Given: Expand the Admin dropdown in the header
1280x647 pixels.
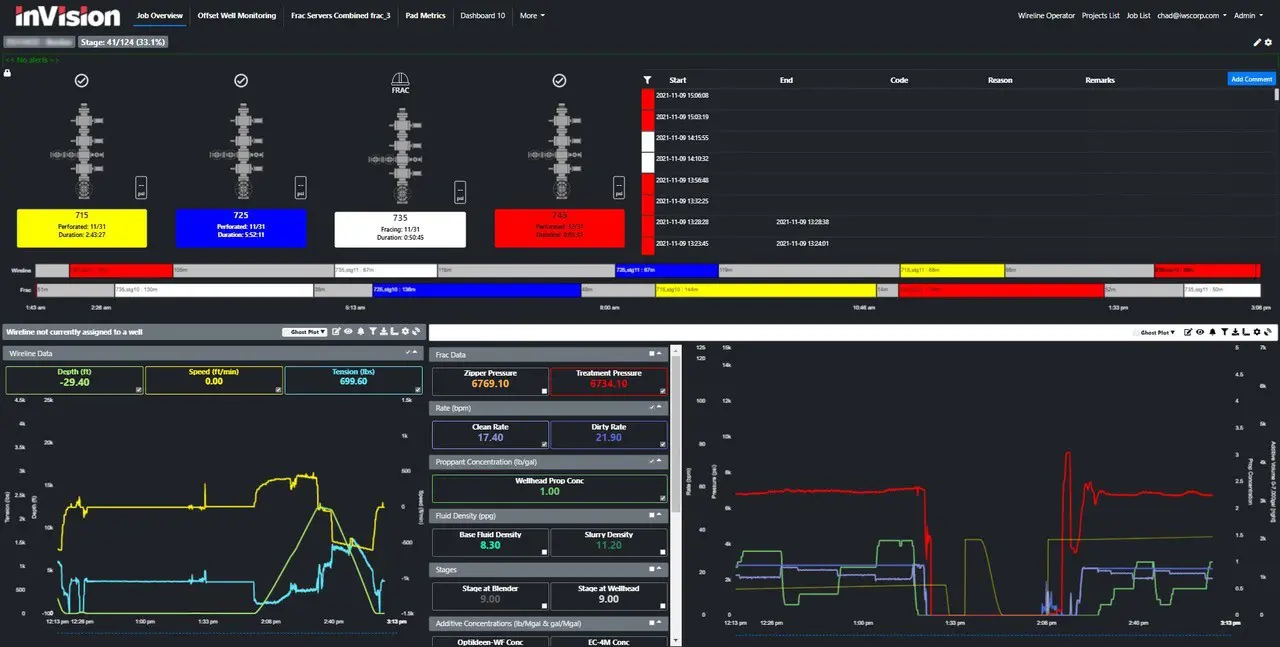Looking at the screenshot, I should click(x=1246, y=15).
